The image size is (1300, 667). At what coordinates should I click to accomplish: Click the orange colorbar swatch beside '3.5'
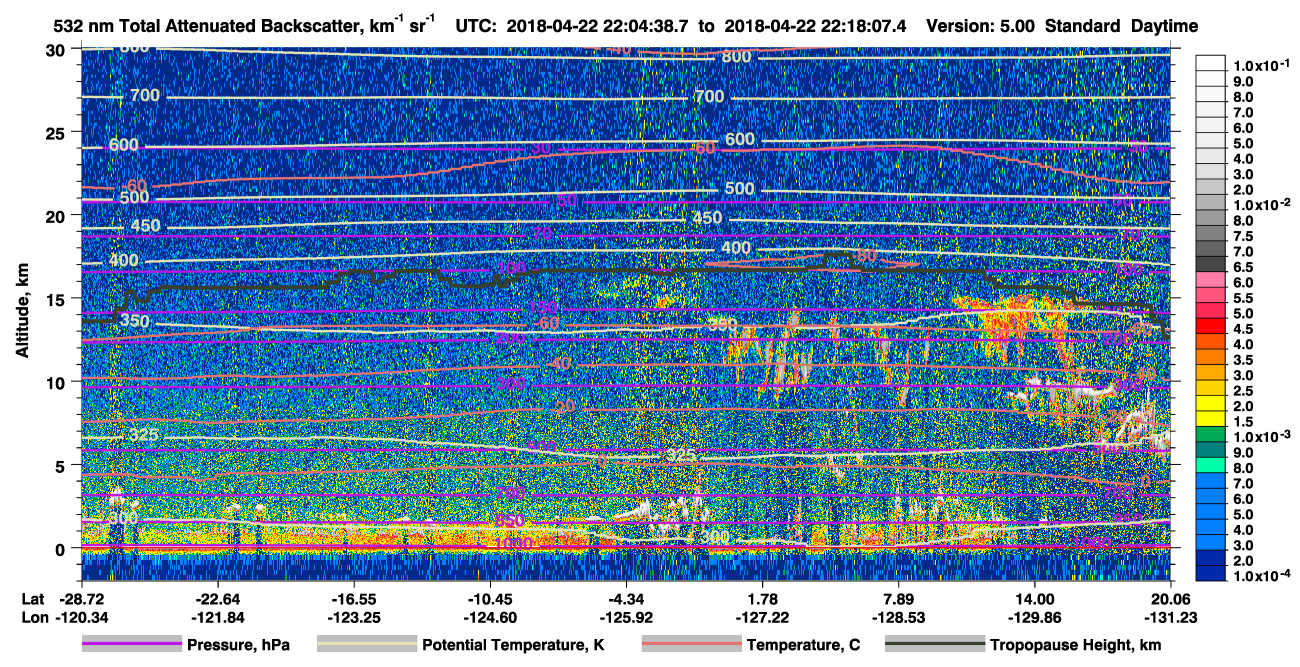coord(1212,358)
